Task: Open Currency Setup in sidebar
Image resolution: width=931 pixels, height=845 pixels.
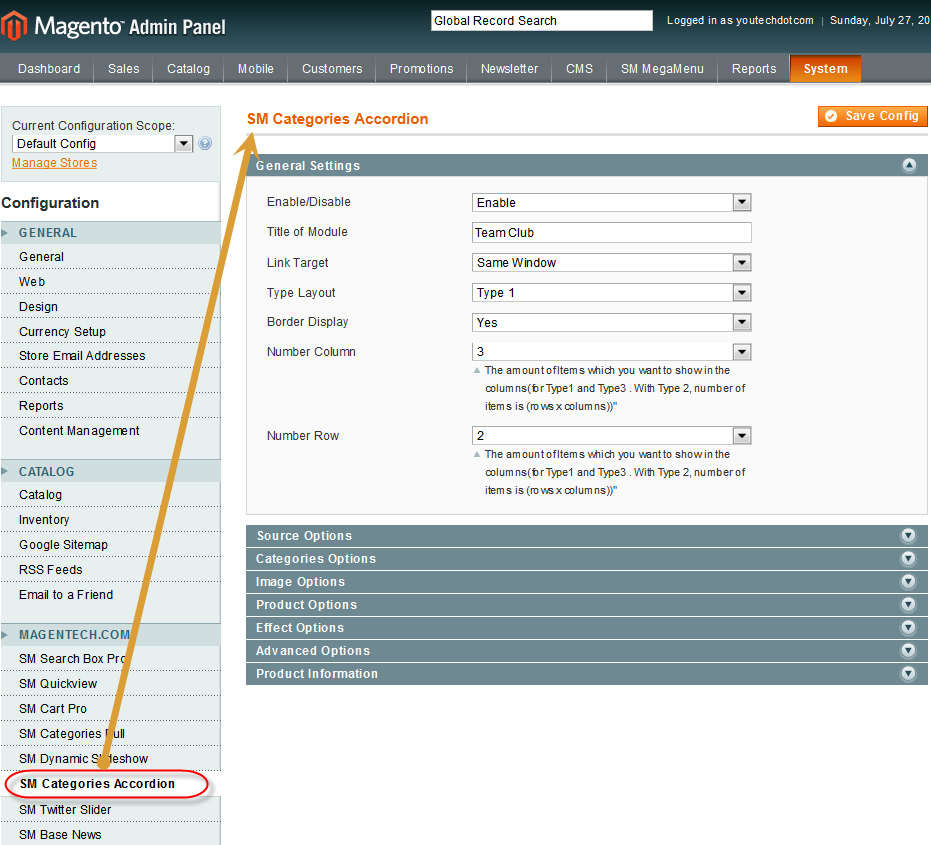Action: click(x=110, y=331)
